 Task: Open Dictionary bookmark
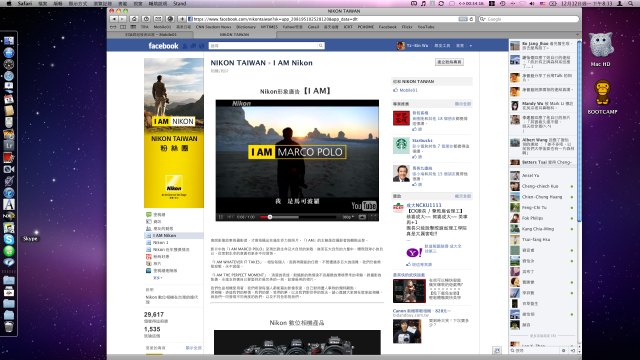(246, 27)
